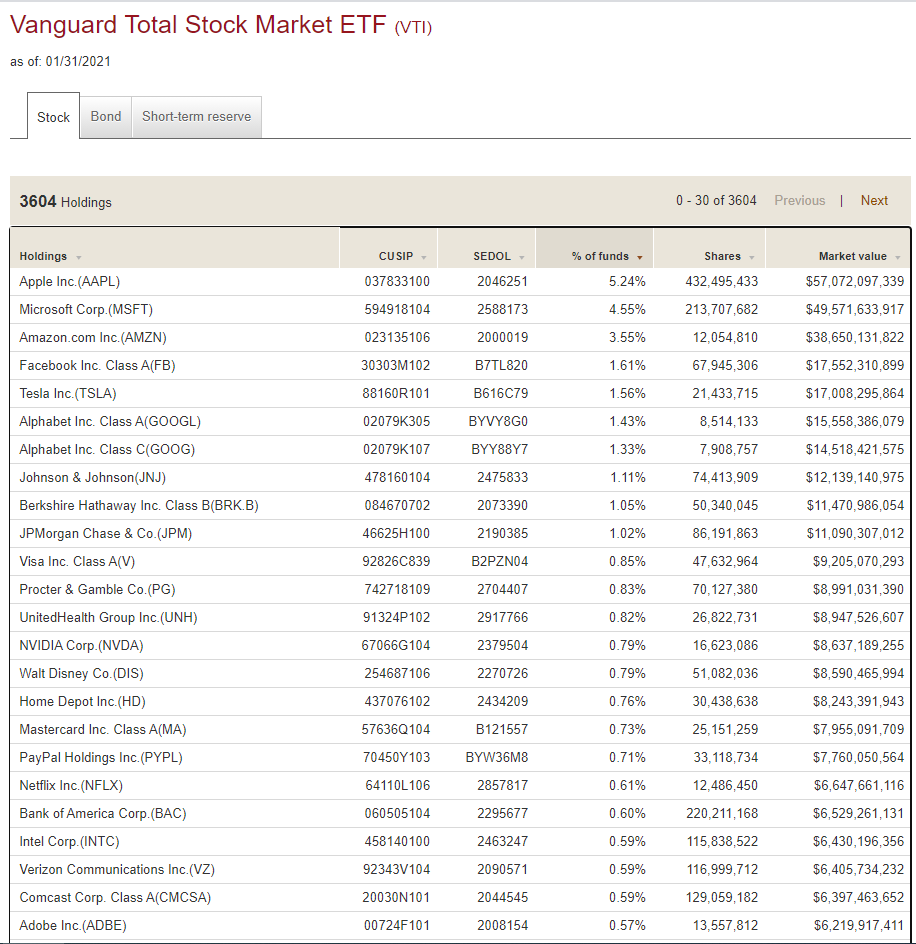Switch to the Bond tab
This screenshot has width=916, height=944.
pos(106,116)
